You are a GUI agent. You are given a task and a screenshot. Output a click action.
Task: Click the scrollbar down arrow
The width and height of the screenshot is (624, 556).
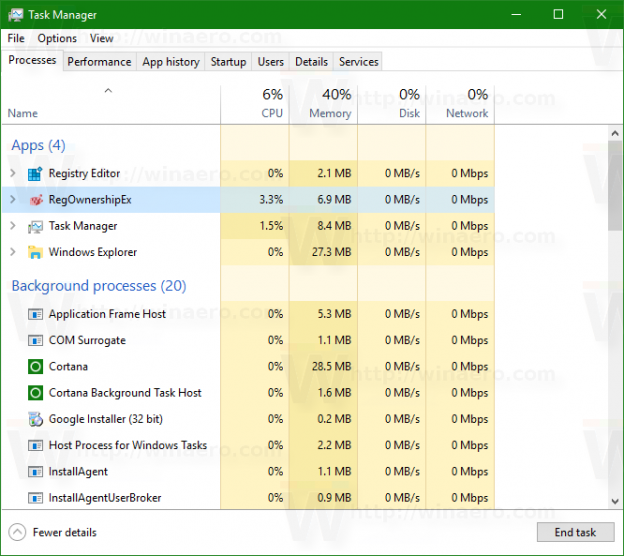pyautogui.click(x=615, y=501)
